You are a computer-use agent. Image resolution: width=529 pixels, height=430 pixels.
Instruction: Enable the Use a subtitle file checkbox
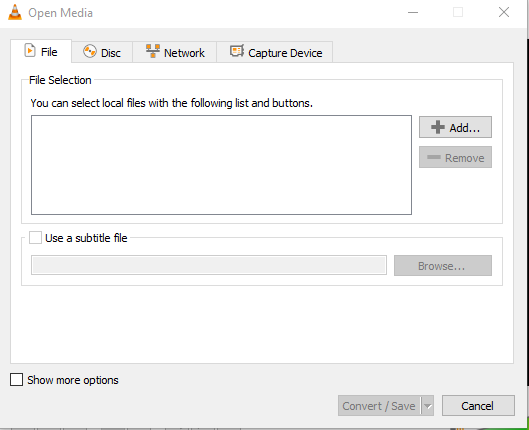(x=35, y=238)
